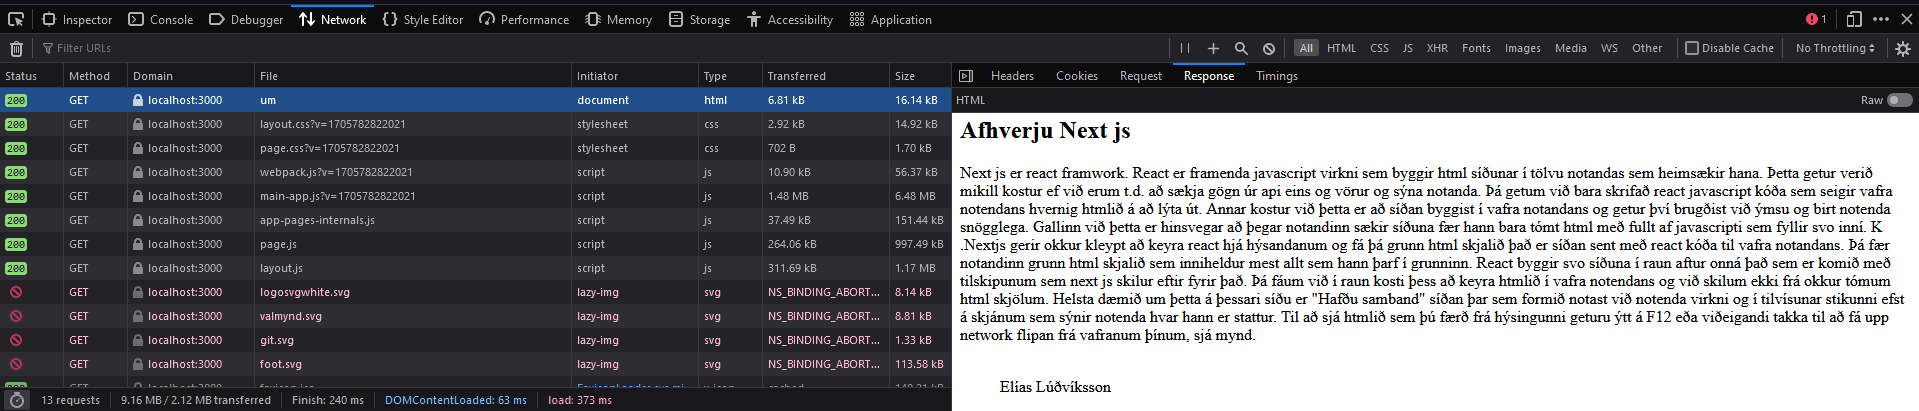This screenshot has height=411, width=1919.
Task: Sort by the Status column header
Action: point(31,76)
